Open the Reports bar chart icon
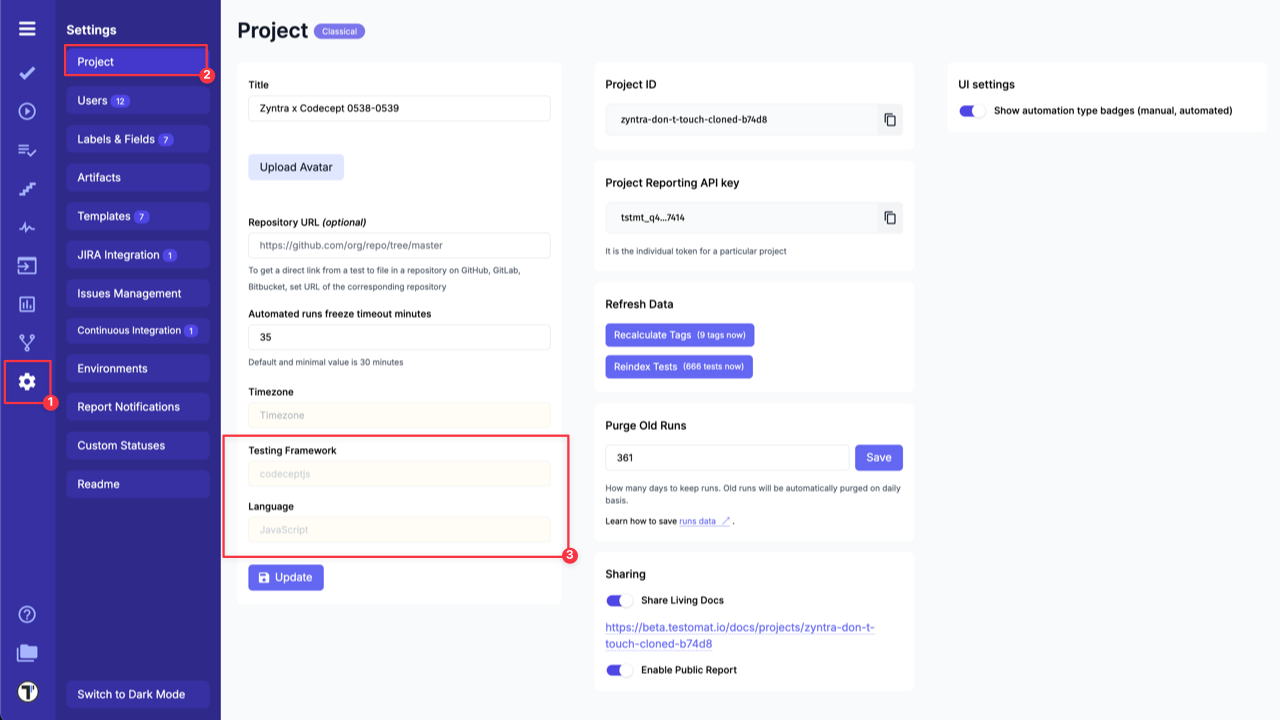 tap(27, 304)
